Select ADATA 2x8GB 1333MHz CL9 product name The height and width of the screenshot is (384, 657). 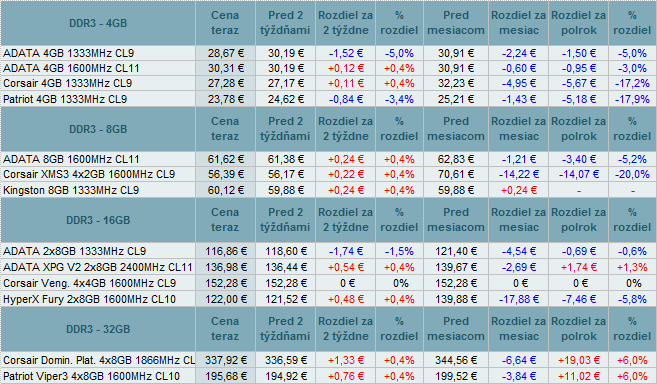[75, 251]
